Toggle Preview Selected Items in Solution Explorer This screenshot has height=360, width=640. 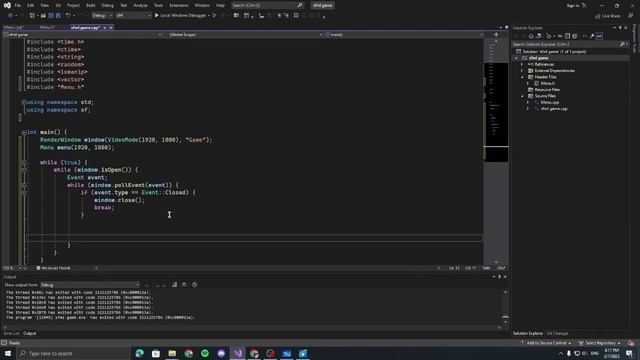tap(599, 36)
